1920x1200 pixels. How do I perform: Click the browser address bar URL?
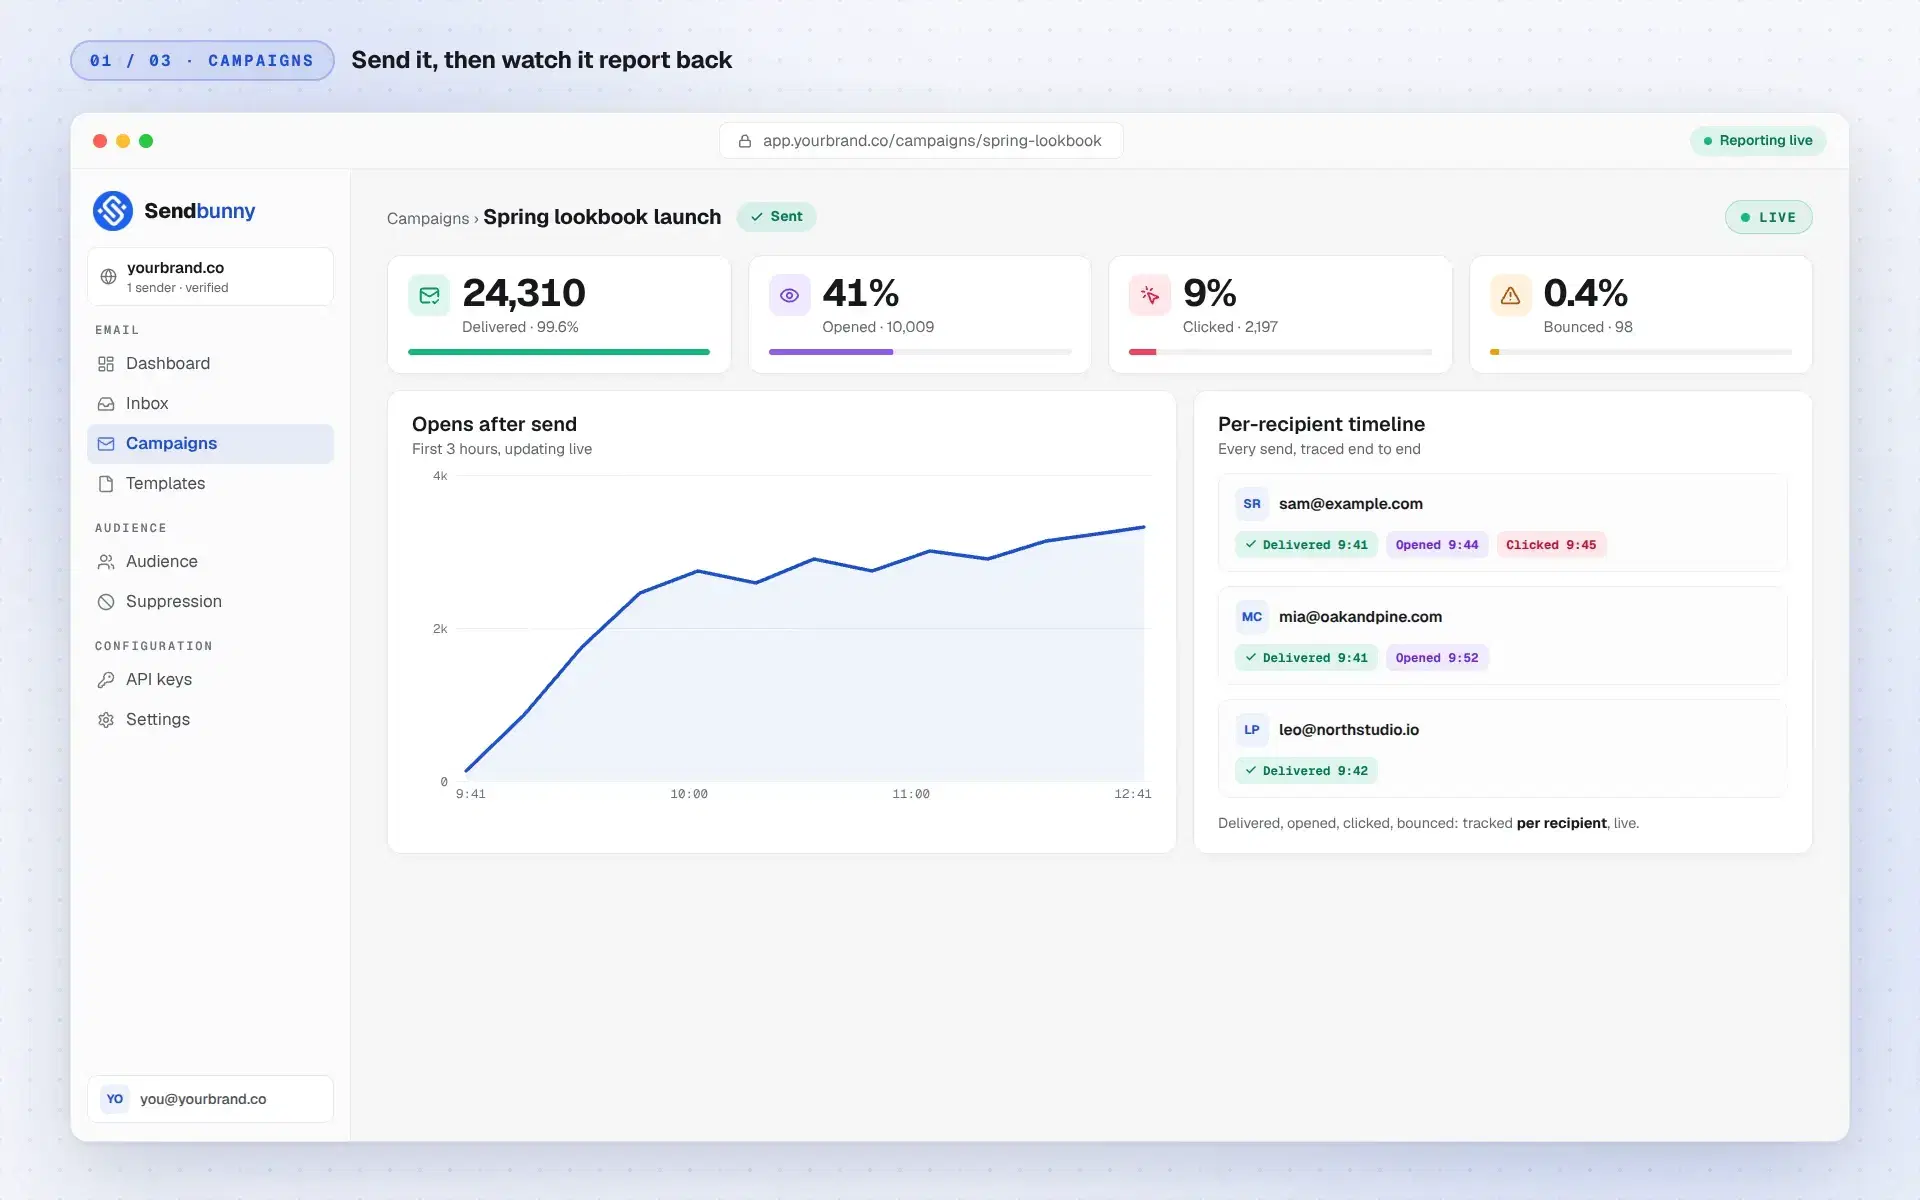(921, 141)
